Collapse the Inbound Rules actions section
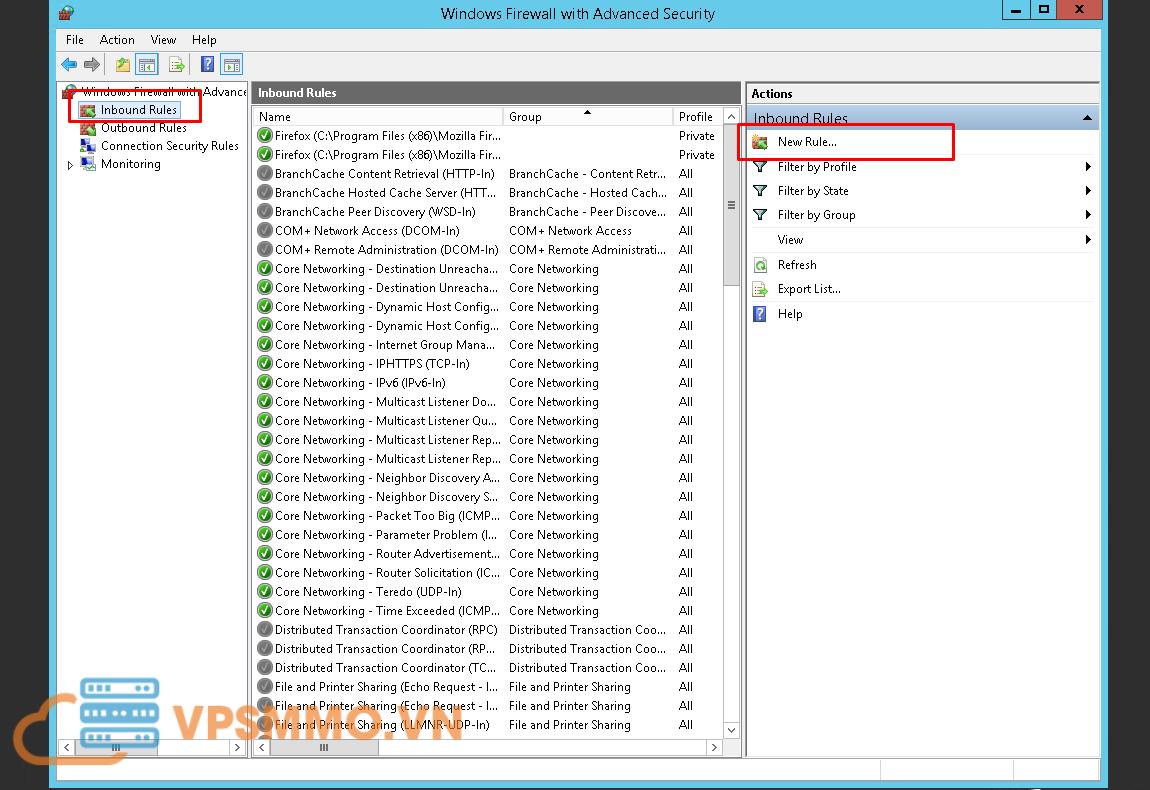The width and height of the screenshot is (1150, 790). click(1087, 118)
